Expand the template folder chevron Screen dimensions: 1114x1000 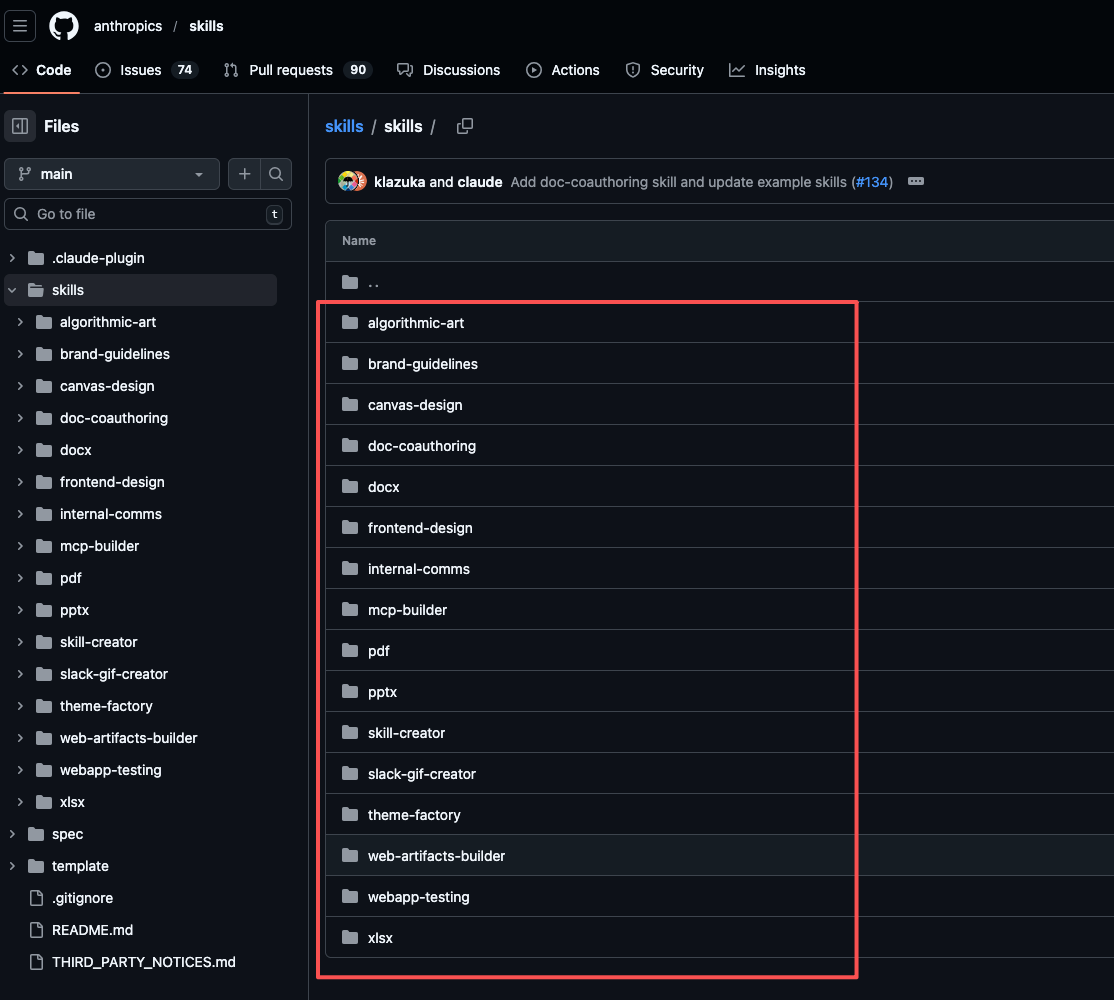[12, 866]
